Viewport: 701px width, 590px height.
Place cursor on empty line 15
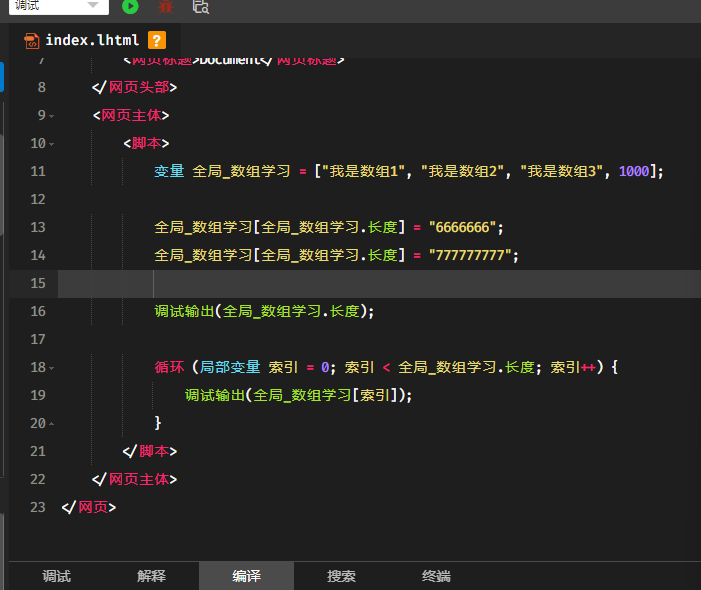tap(379, 283)
